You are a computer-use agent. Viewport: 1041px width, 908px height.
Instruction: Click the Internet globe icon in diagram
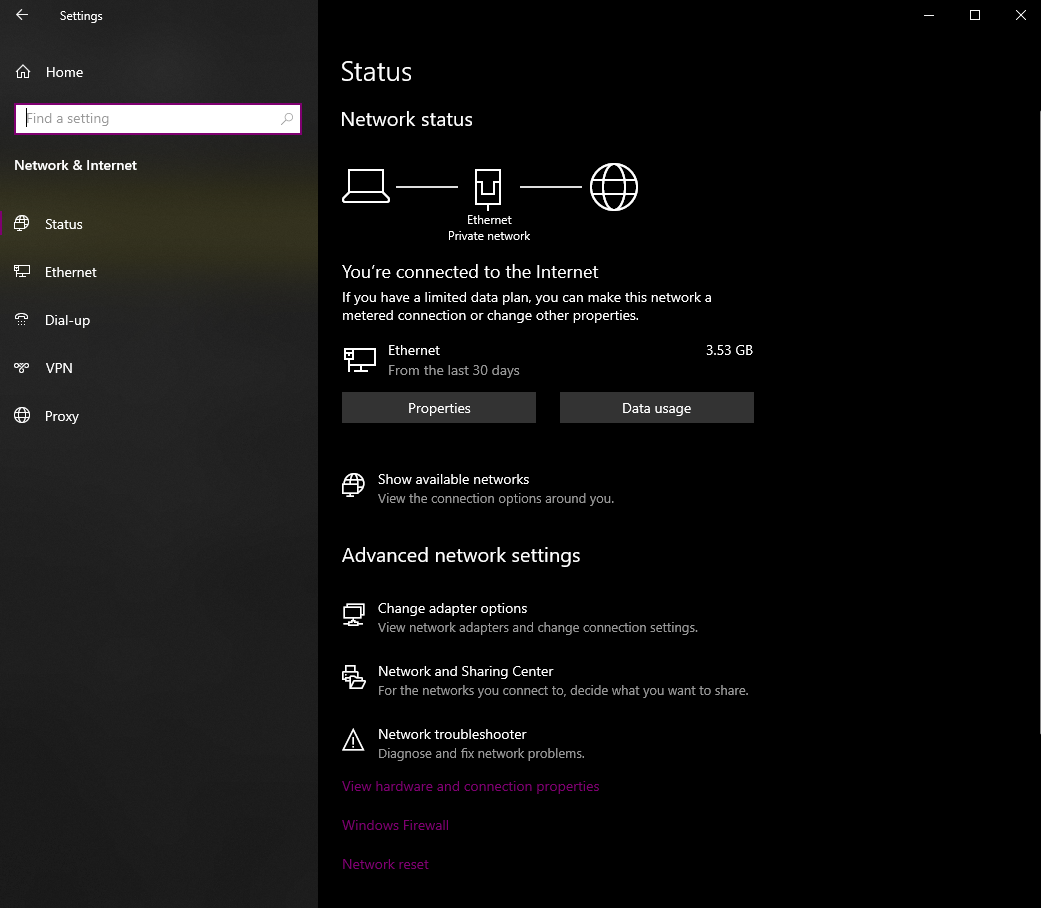(614, 187)
